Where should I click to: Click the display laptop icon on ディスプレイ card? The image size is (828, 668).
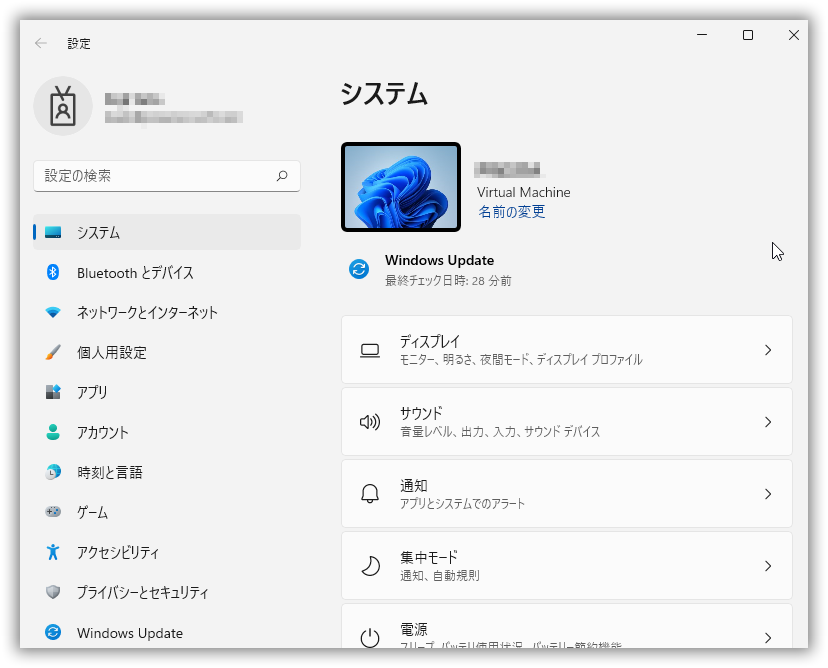[370, 351]
